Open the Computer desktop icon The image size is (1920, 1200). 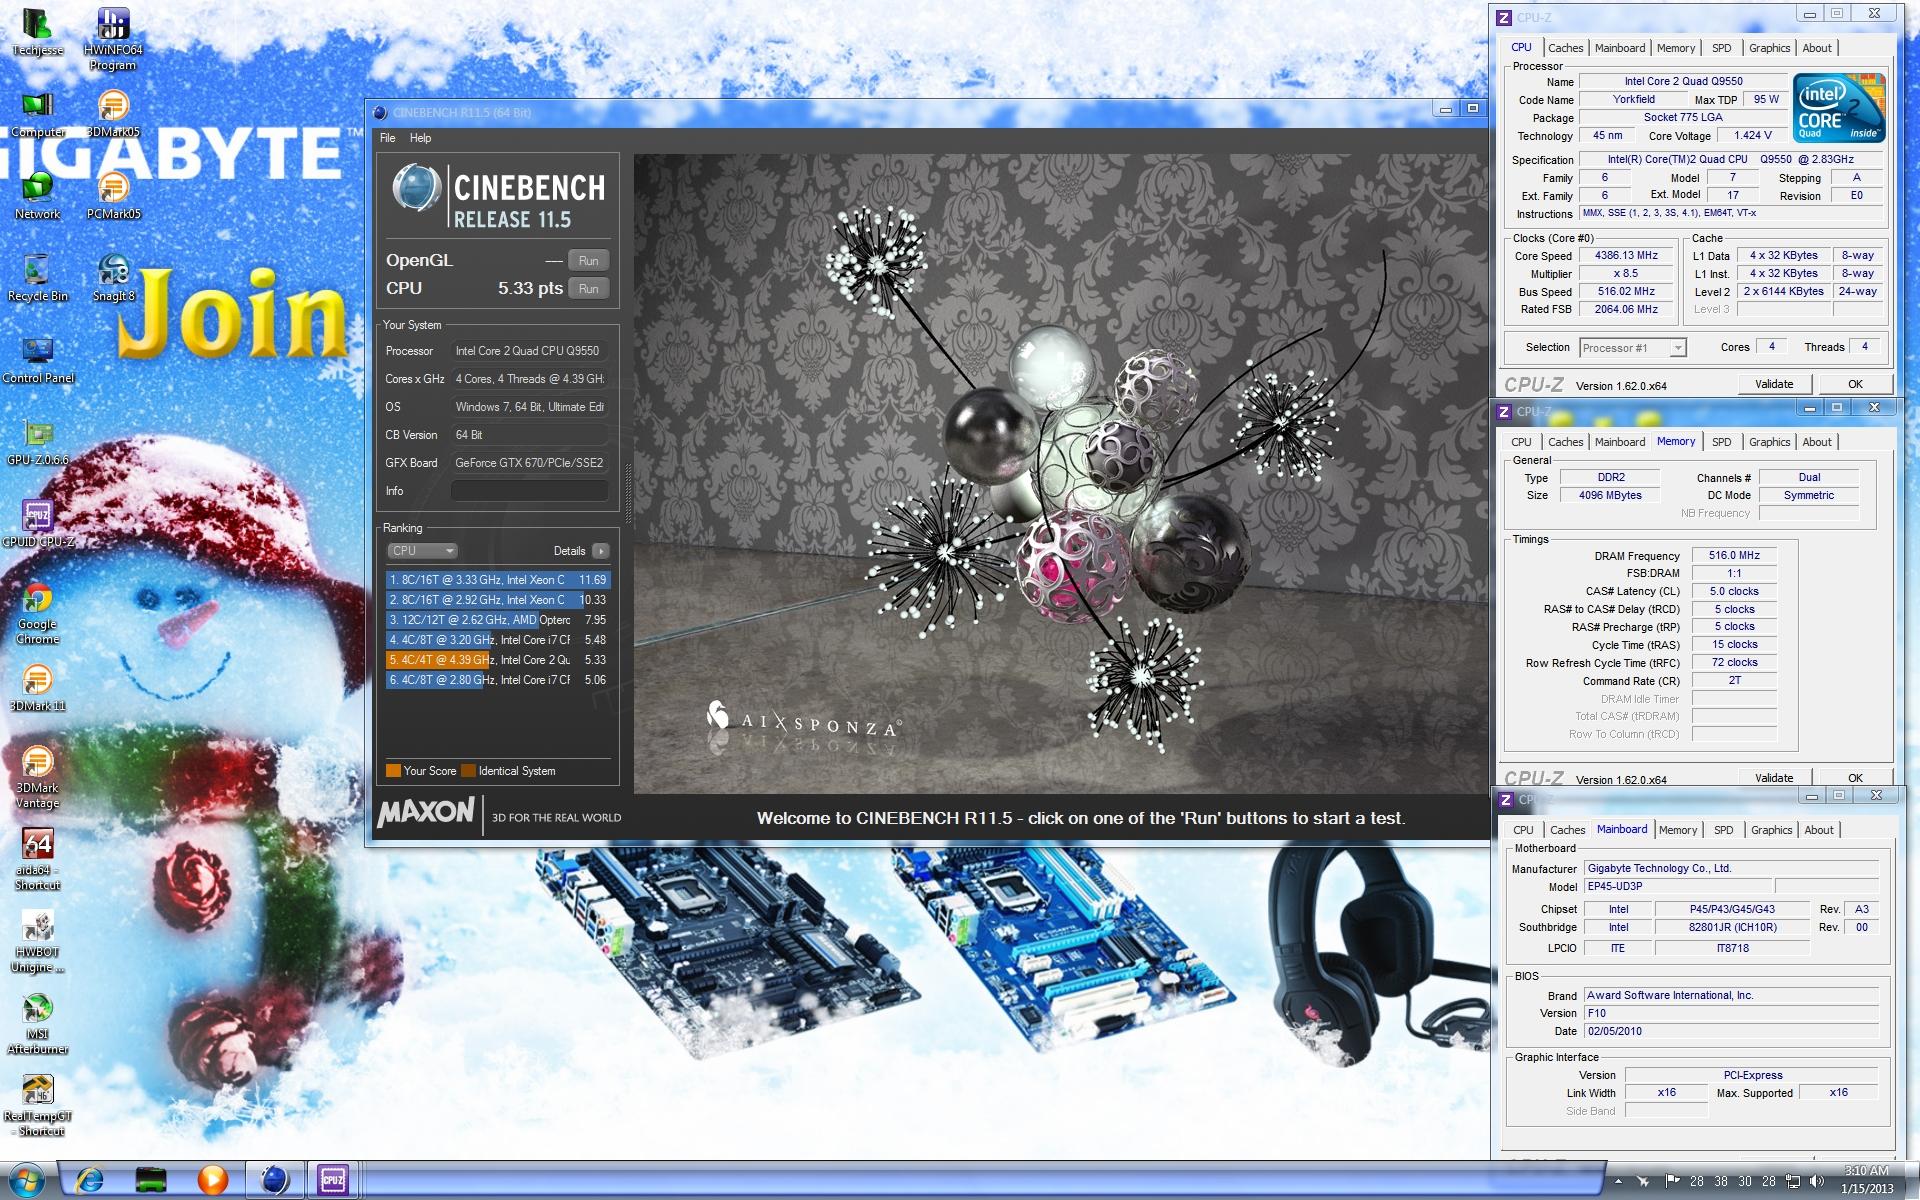click(x=37, y=114)
